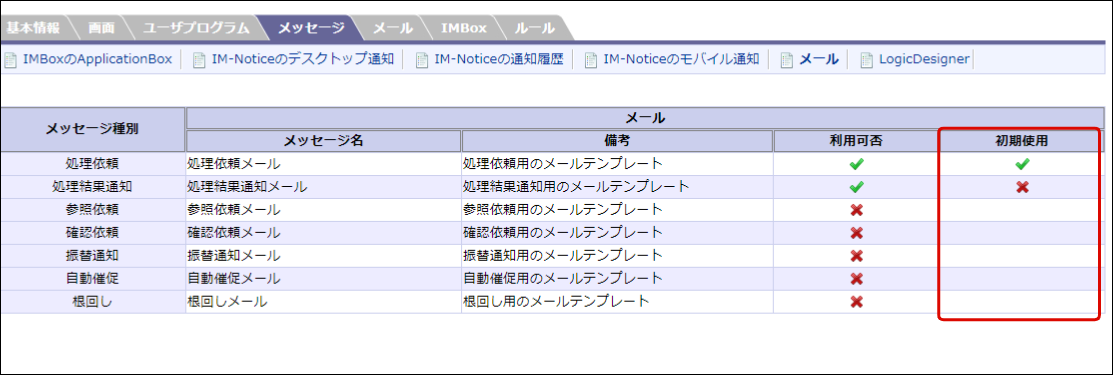Viewport: 1113px width, 375px height.
Task: Click the 処理結果通知メール name cell
Action: pos(324,187)
